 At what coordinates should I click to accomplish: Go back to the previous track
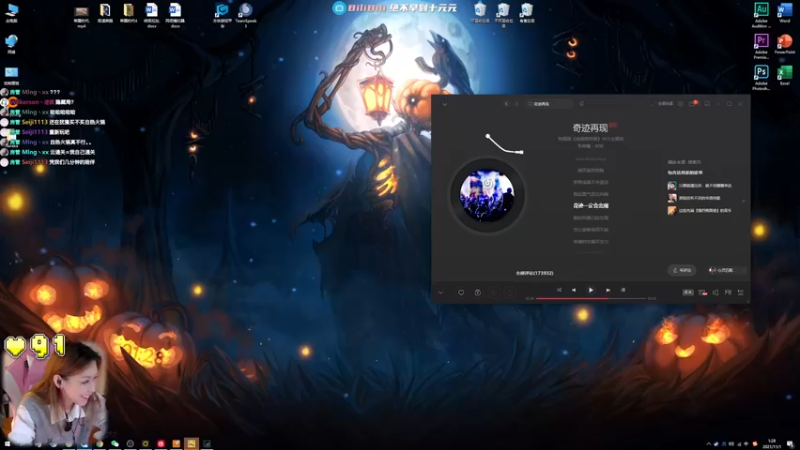point(574,290)
